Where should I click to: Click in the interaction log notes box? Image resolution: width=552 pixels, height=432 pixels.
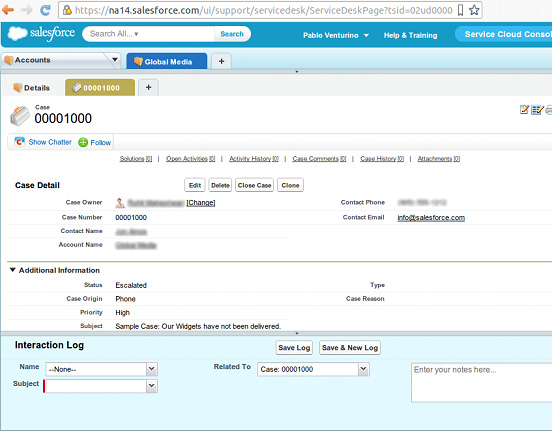pyautogui.click(x=482, y=383)
